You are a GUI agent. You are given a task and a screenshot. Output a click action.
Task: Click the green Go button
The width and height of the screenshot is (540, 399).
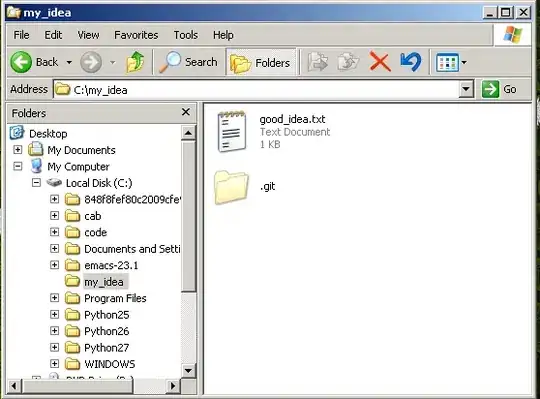click(499, 90)
